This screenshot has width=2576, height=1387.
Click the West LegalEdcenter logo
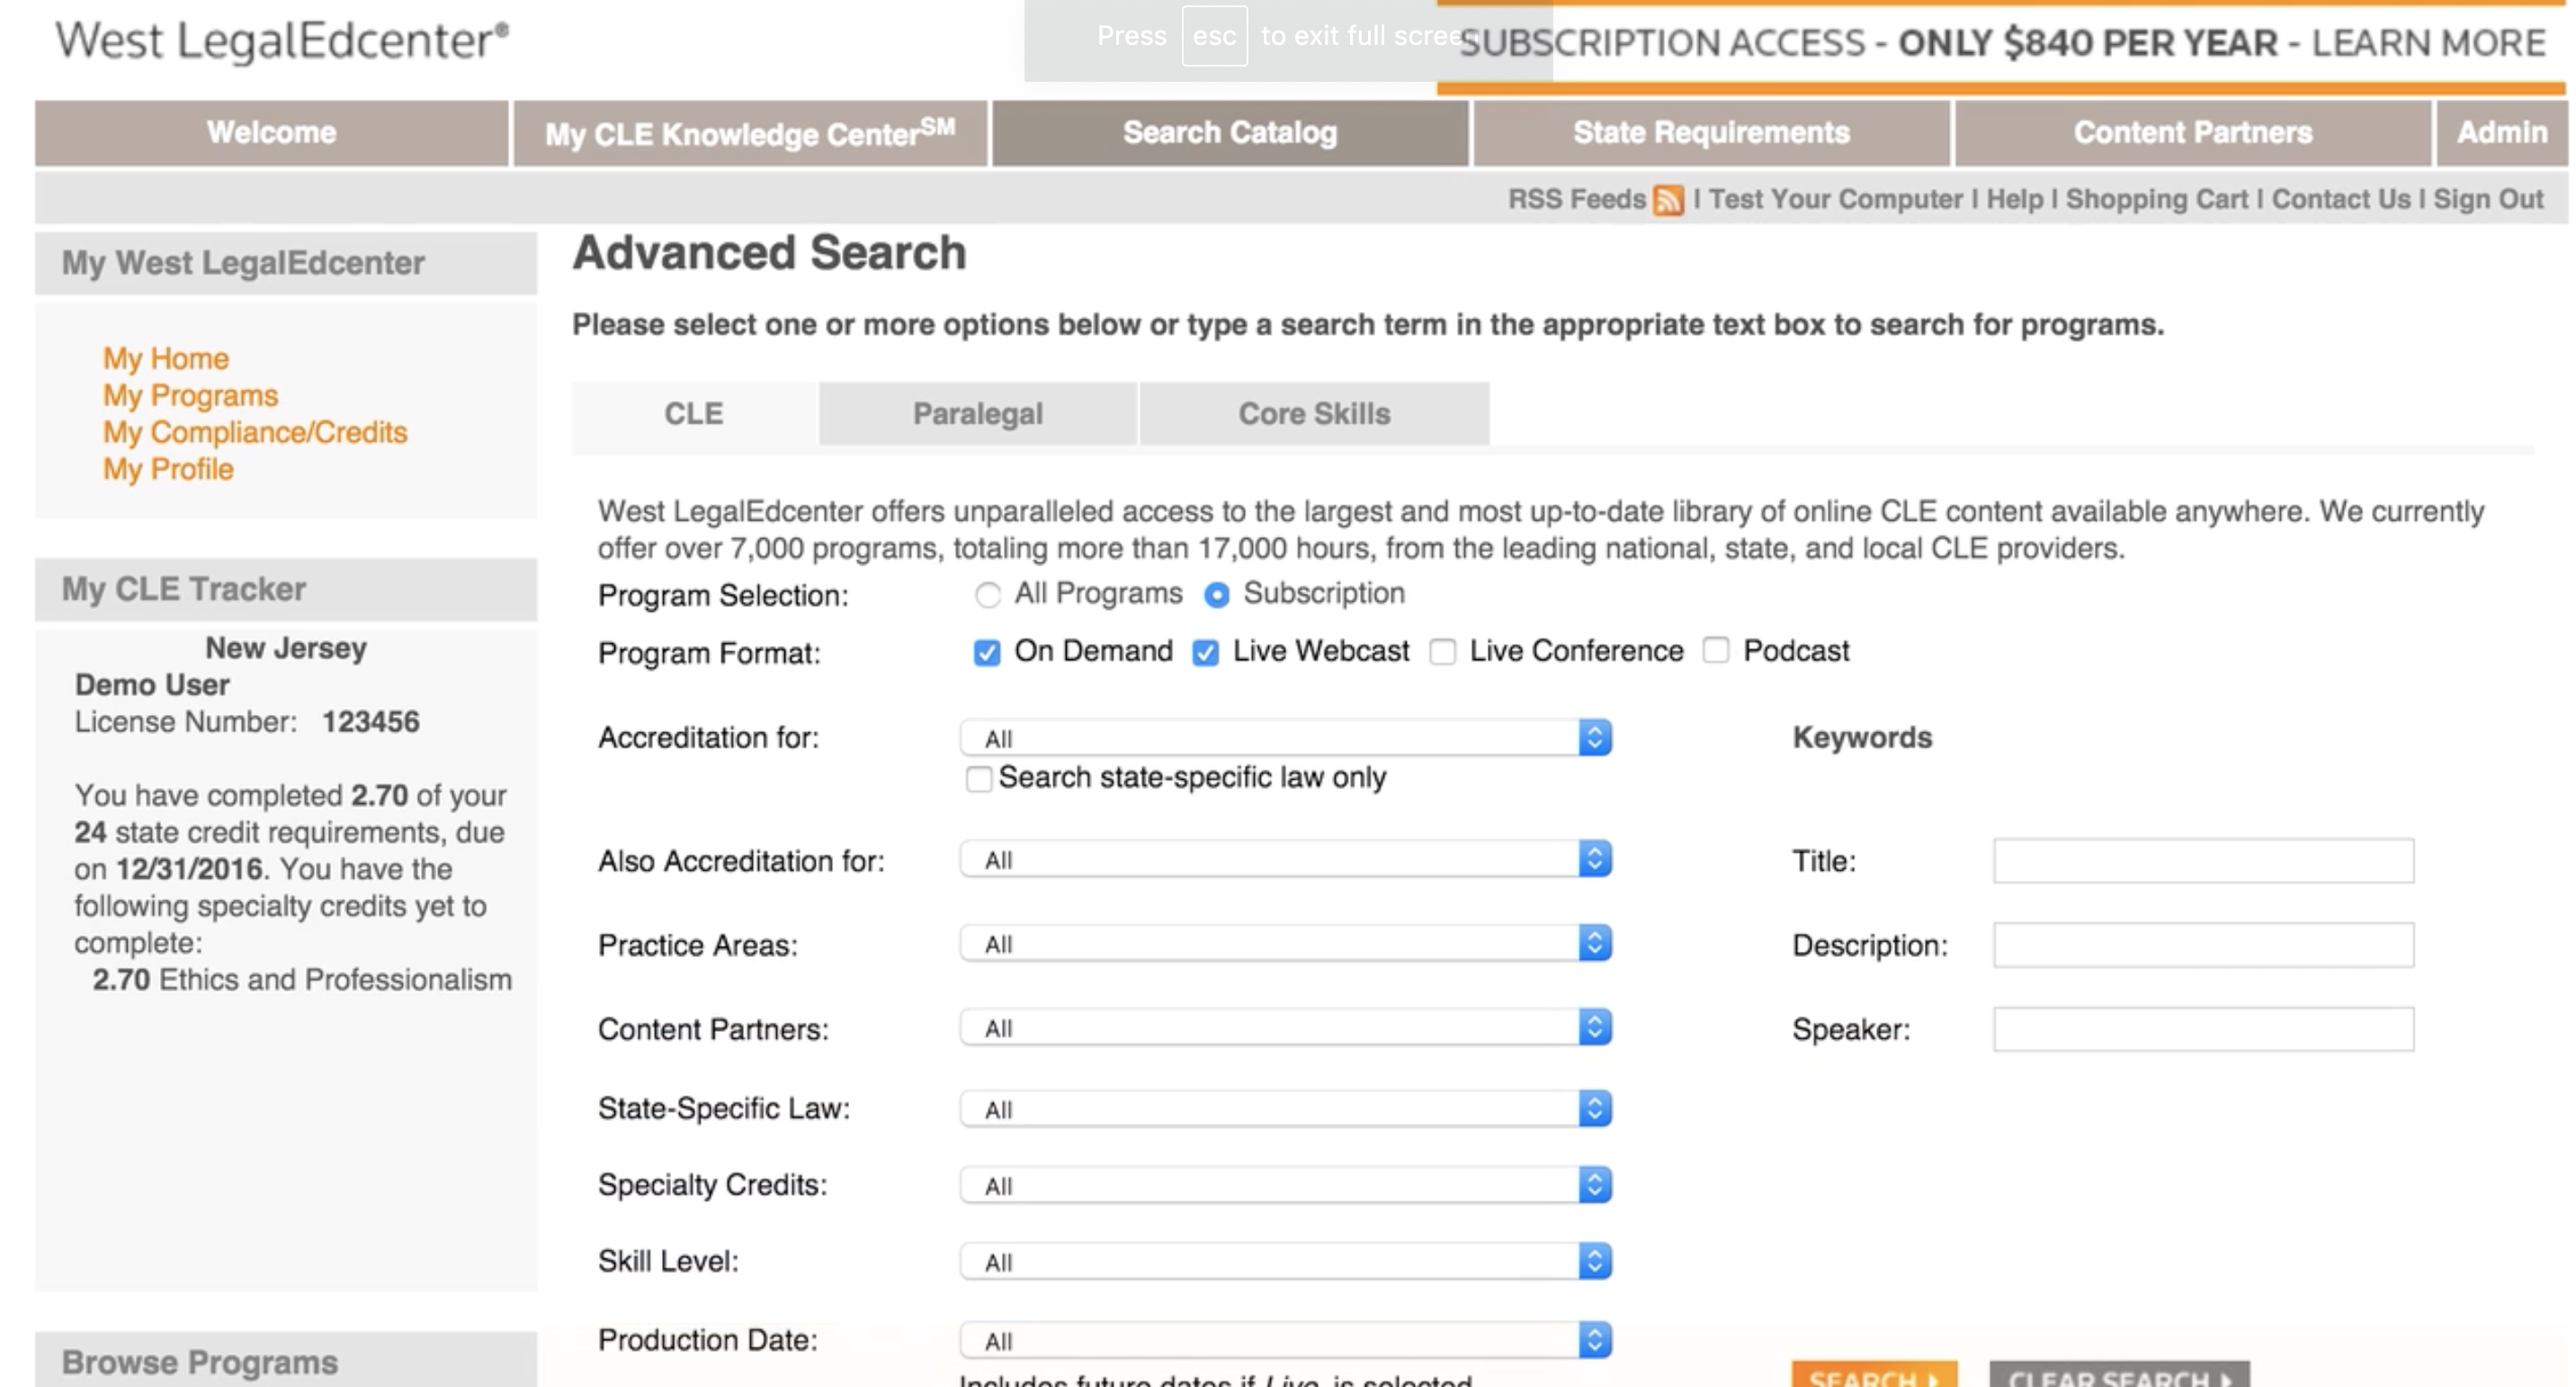tap(282, 42)
